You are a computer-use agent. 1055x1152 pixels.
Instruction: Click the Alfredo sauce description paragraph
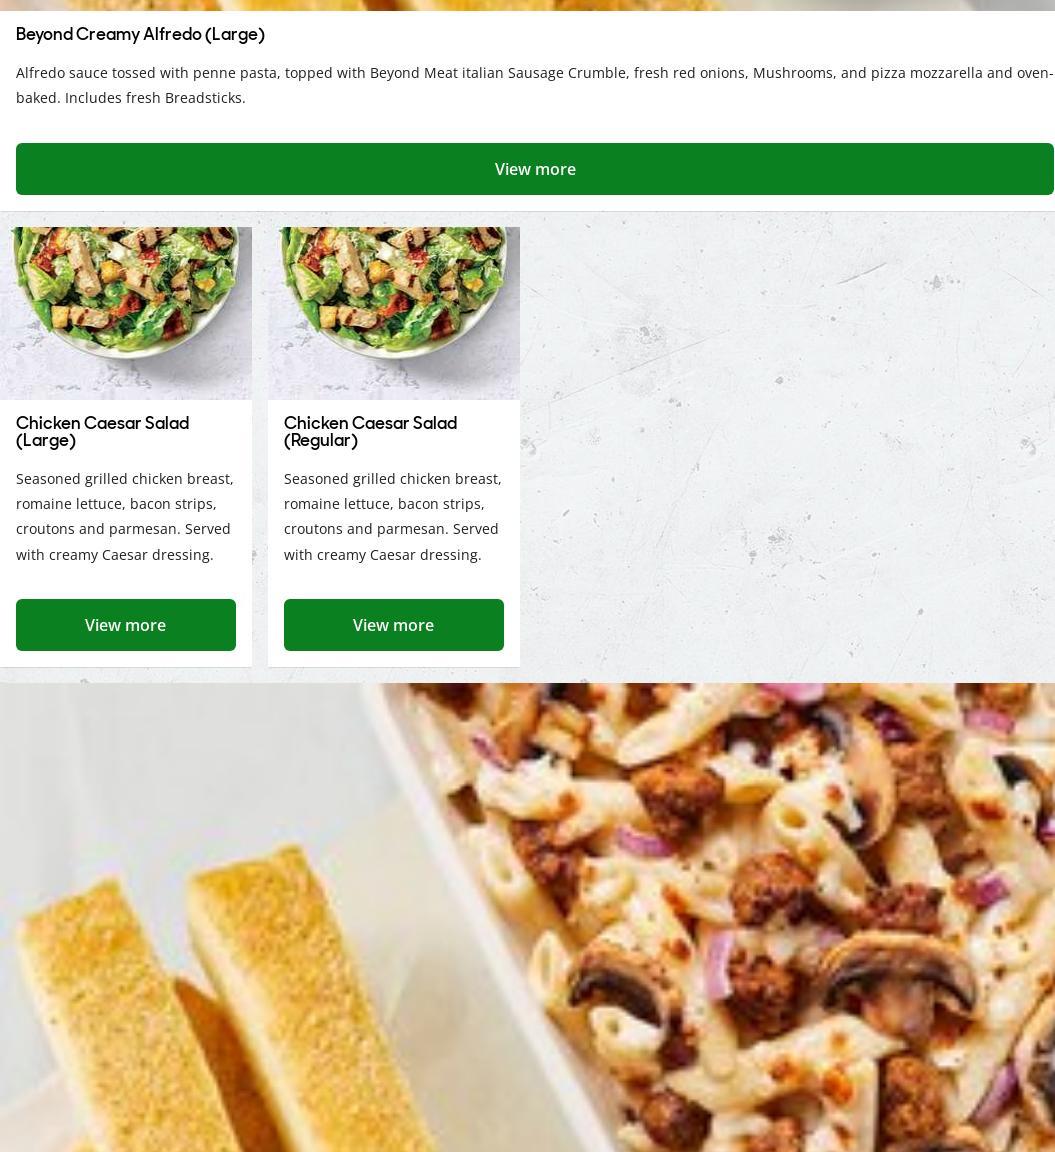(x=534, y=85)
